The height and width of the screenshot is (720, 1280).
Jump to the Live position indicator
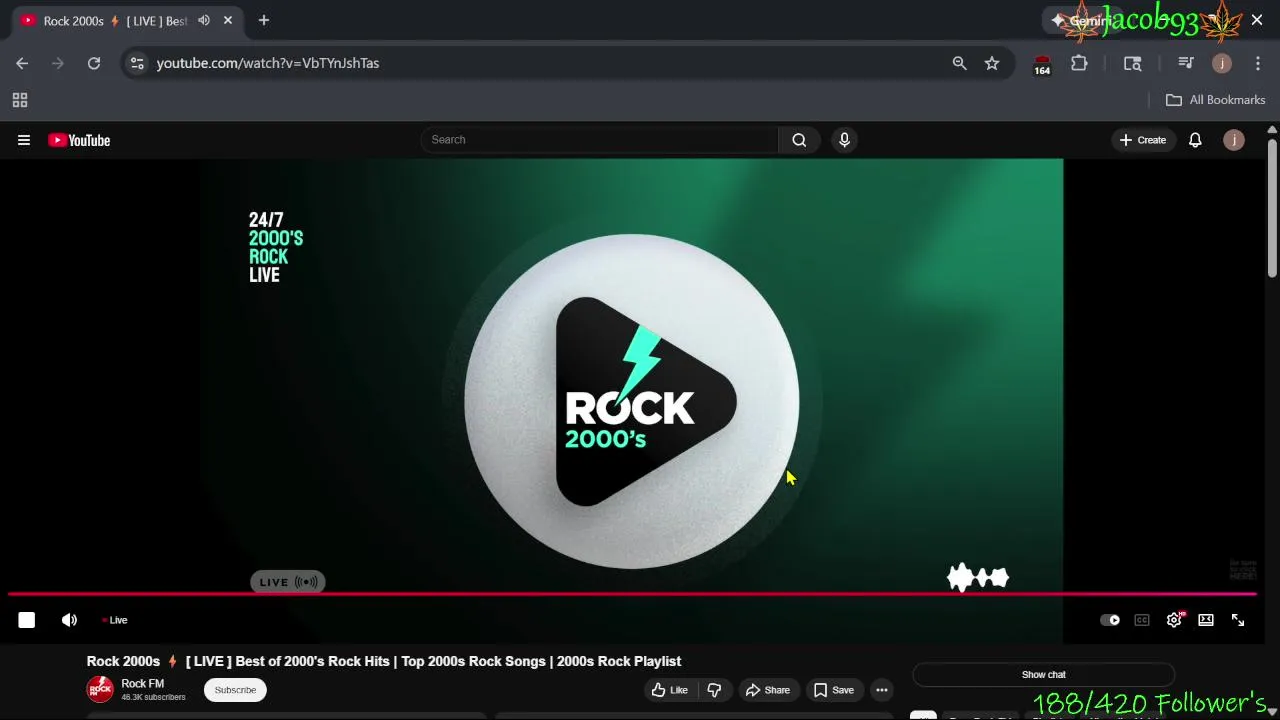click(x=115, y=620)
